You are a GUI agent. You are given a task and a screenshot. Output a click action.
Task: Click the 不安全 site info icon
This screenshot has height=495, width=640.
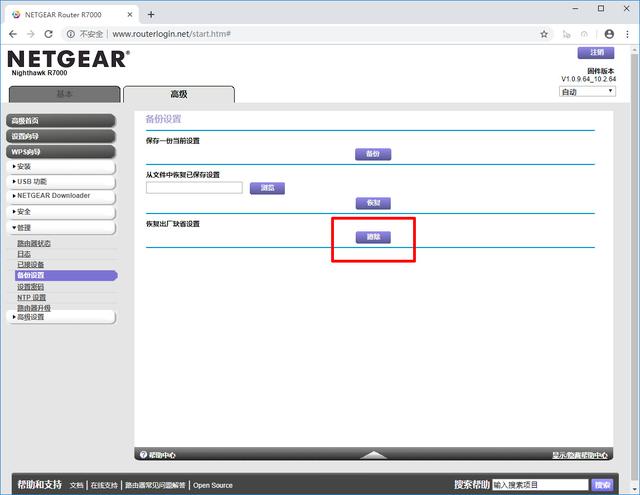click(71, 34)
